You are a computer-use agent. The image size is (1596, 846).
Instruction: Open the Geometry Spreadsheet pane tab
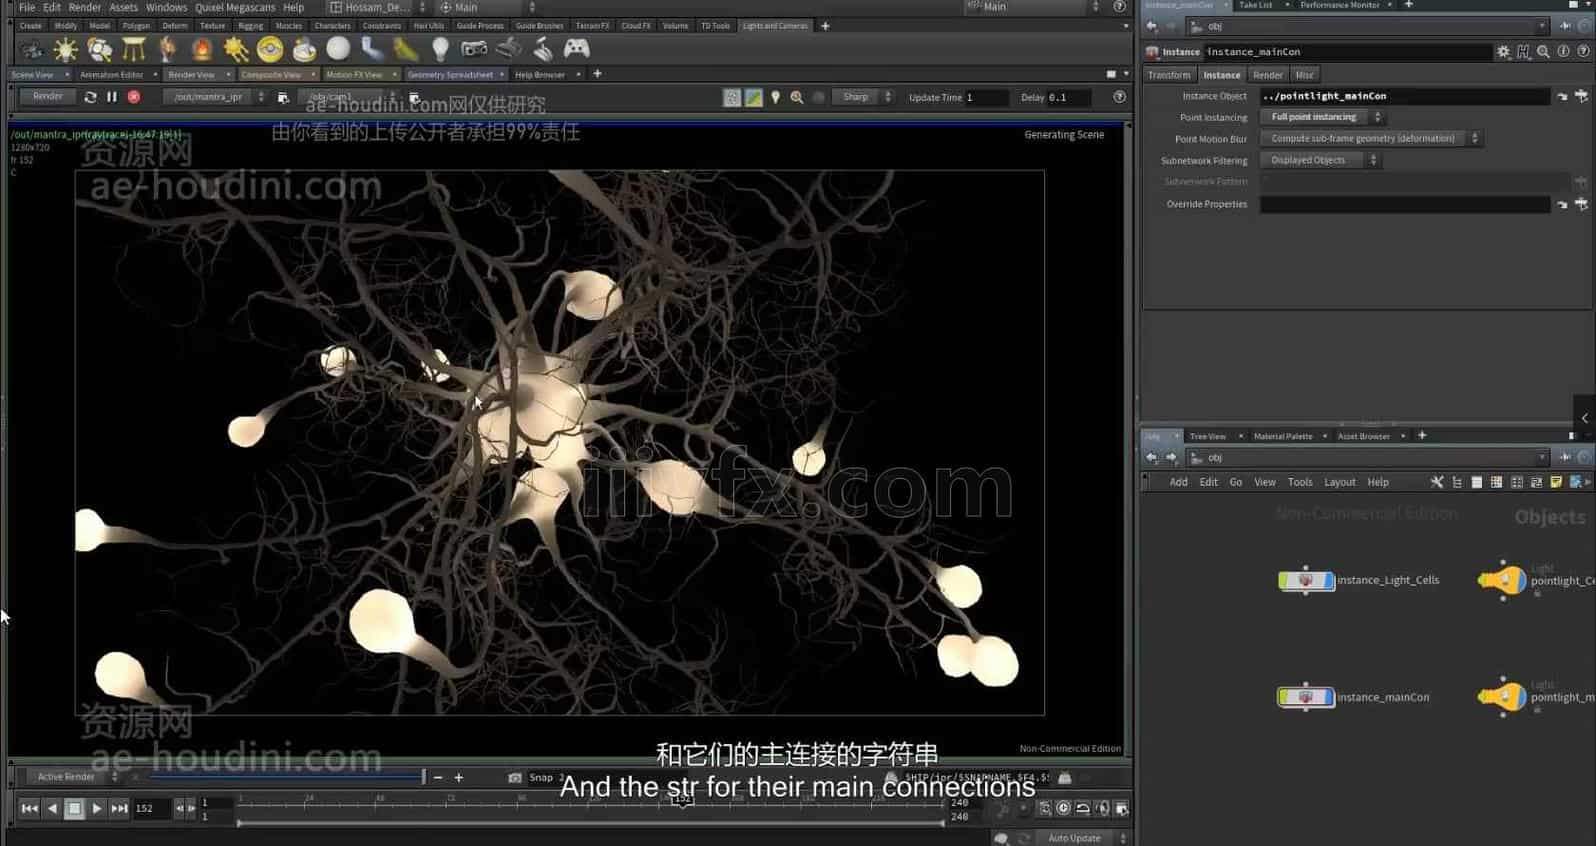pos(450,75)
